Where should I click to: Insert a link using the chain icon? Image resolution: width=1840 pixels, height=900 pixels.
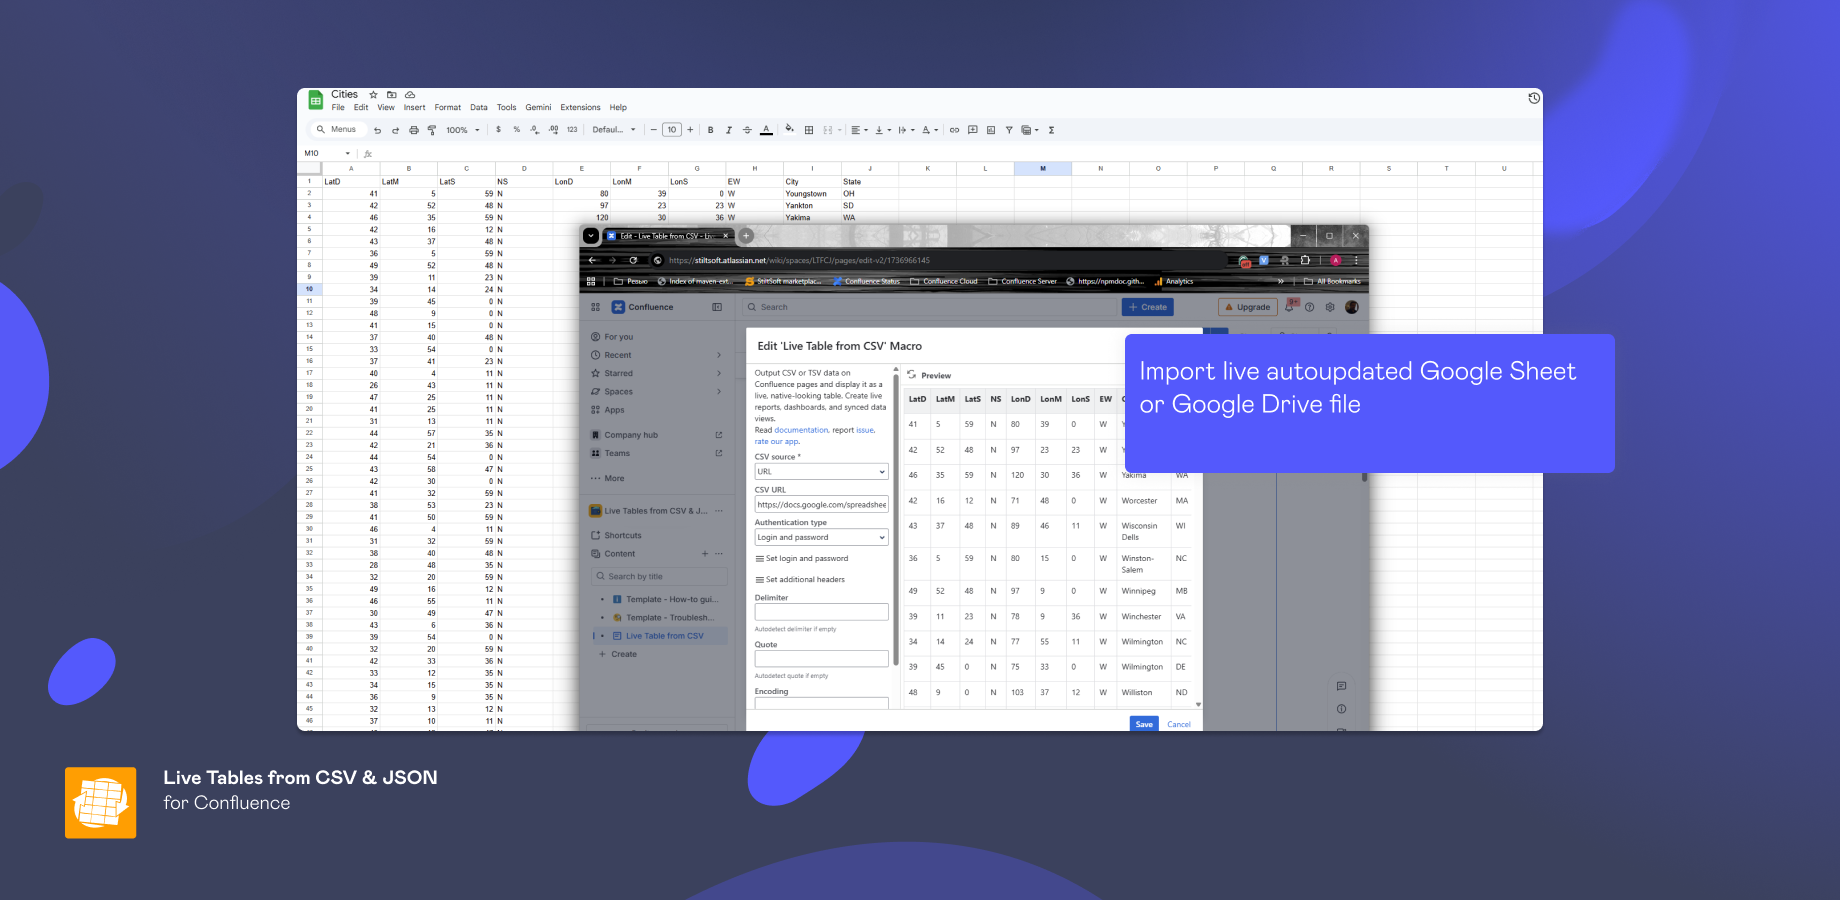(x=953, y=130)
